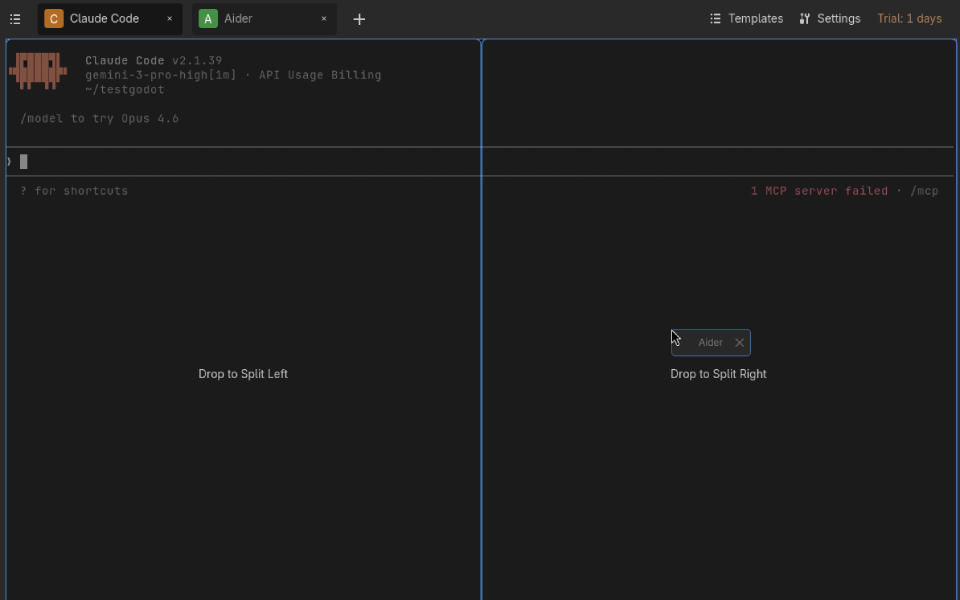960x600 pixels.
Task: Click the Drop to Split Right zone
Action: tap(718, 373)
